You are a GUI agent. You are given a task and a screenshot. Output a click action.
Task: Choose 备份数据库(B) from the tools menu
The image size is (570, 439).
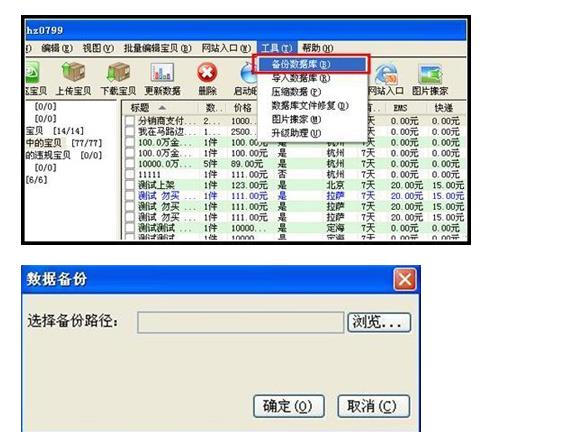tap(312, 64)
